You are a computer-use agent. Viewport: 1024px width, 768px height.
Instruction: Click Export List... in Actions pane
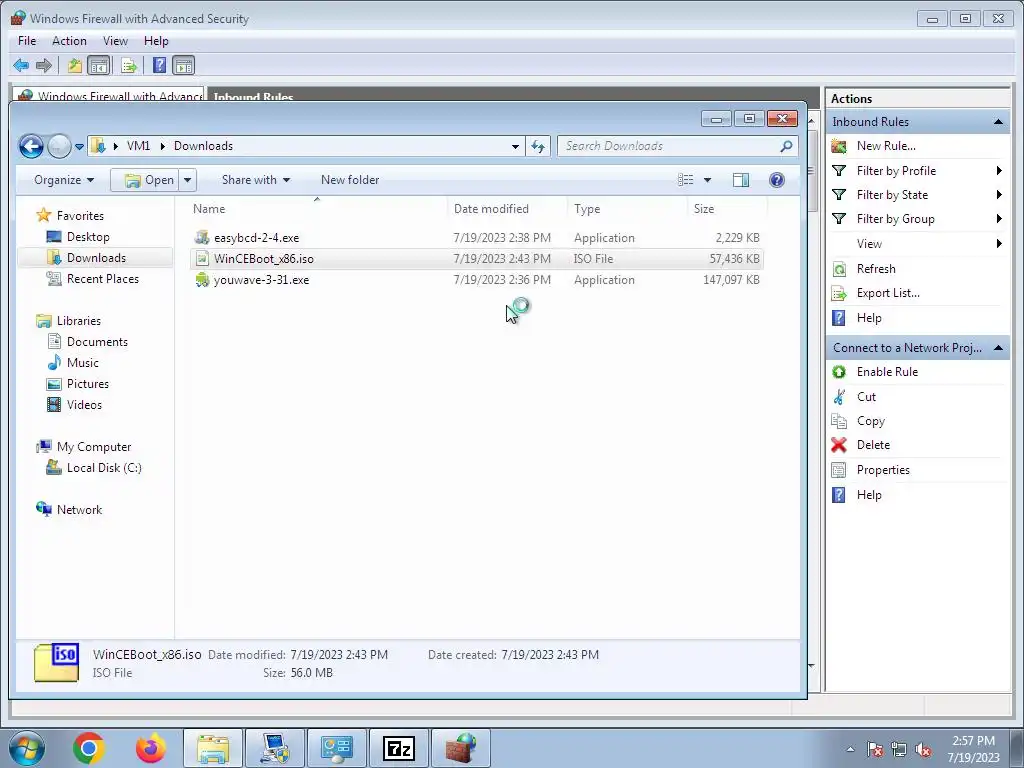click(x=888, y=293)
